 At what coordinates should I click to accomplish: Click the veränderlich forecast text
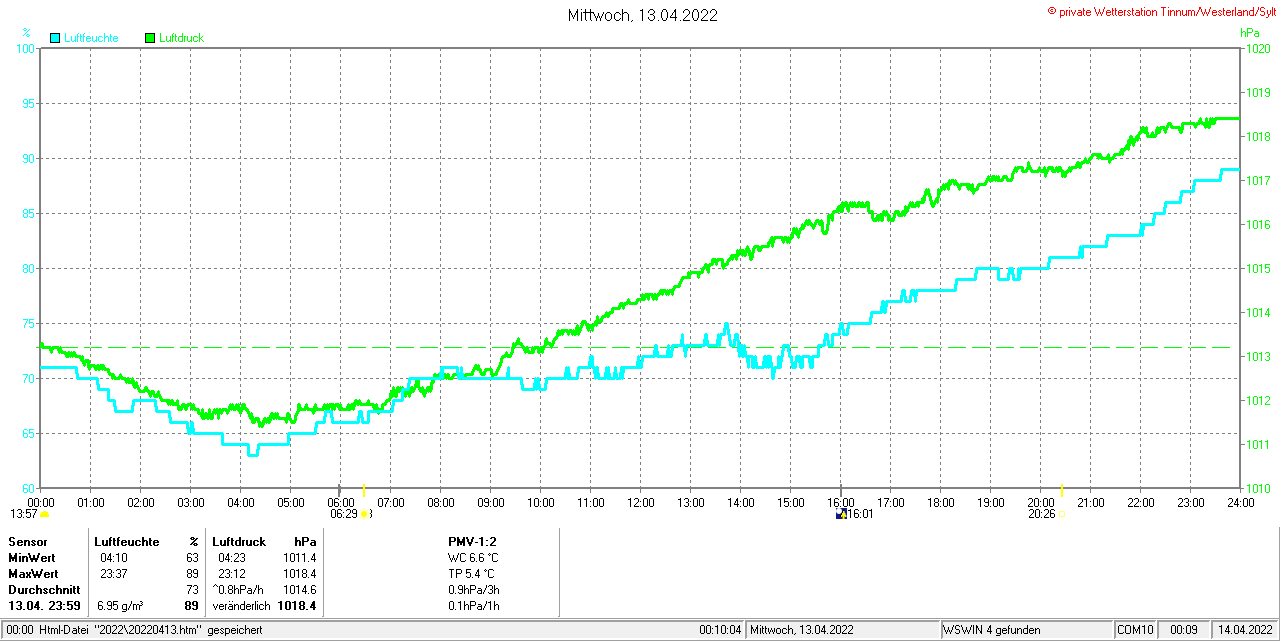point(241,606)
